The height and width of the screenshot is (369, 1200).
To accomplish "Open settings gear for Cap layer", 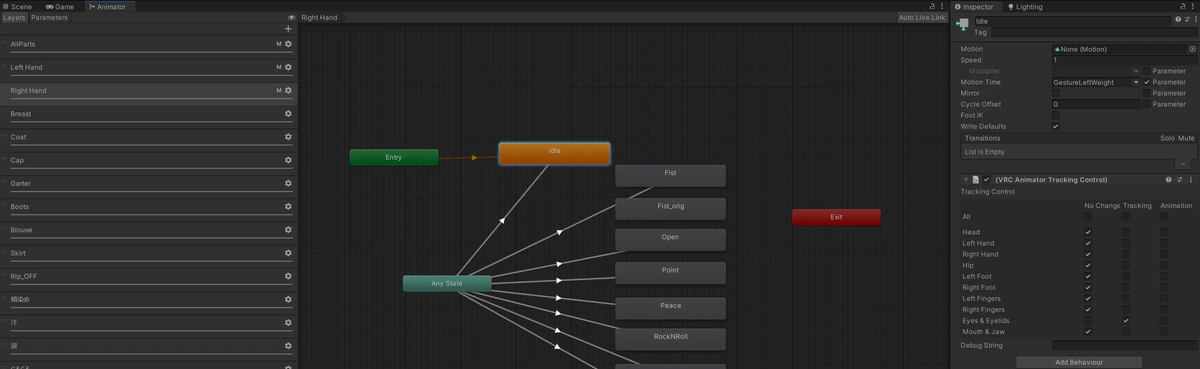I will coord(289,160).
